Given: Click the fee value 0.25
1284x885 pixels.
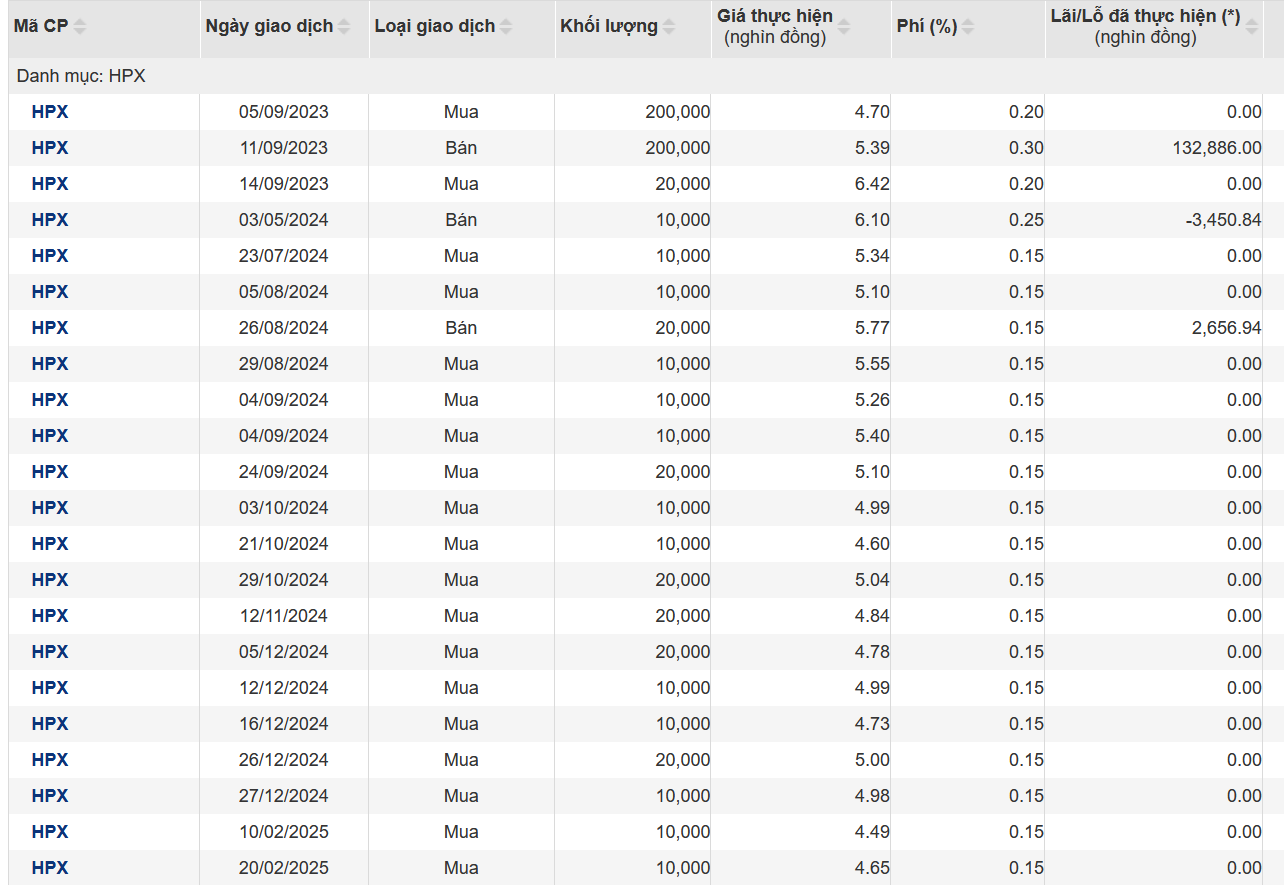Looking at the screenshot, I should click(x=1027, y=220).
